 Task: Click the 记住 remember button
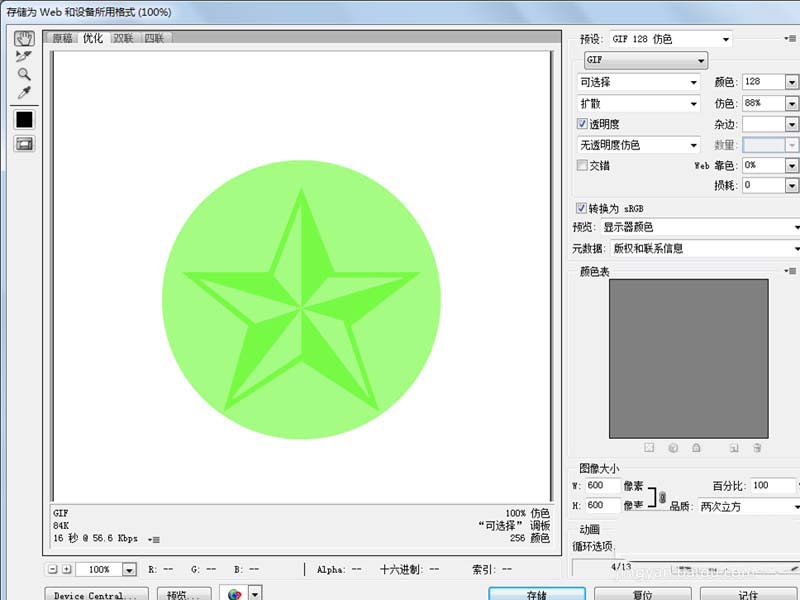point(748,594)
